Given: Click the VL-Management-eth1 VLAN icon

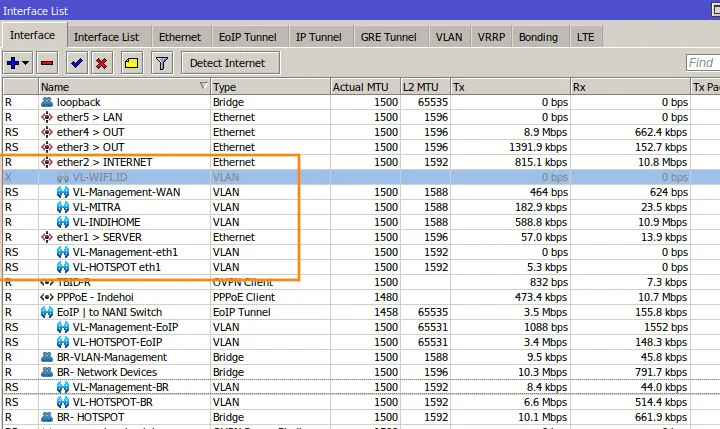Looking at the screenshot, I should 63,252.
